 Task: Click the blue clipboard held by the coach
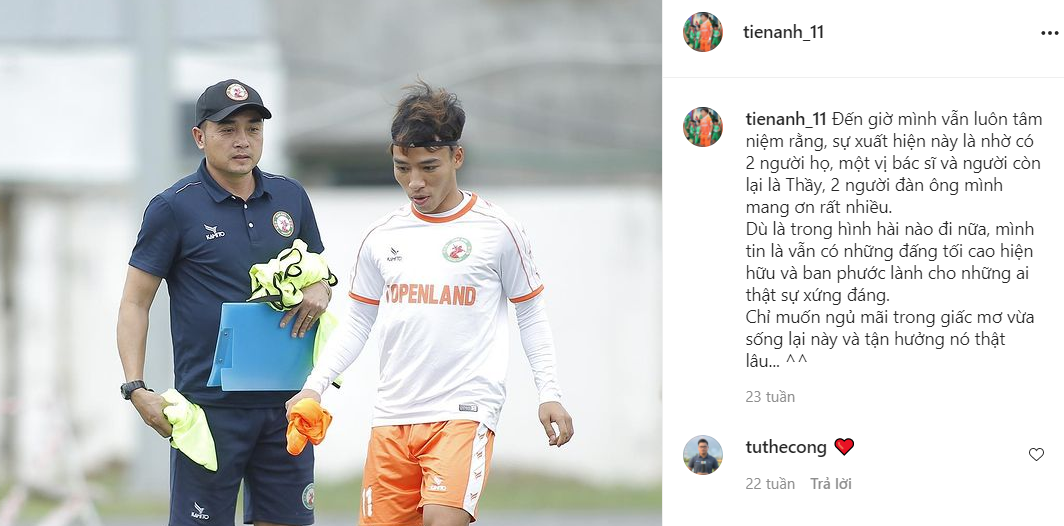pos(263,346)
